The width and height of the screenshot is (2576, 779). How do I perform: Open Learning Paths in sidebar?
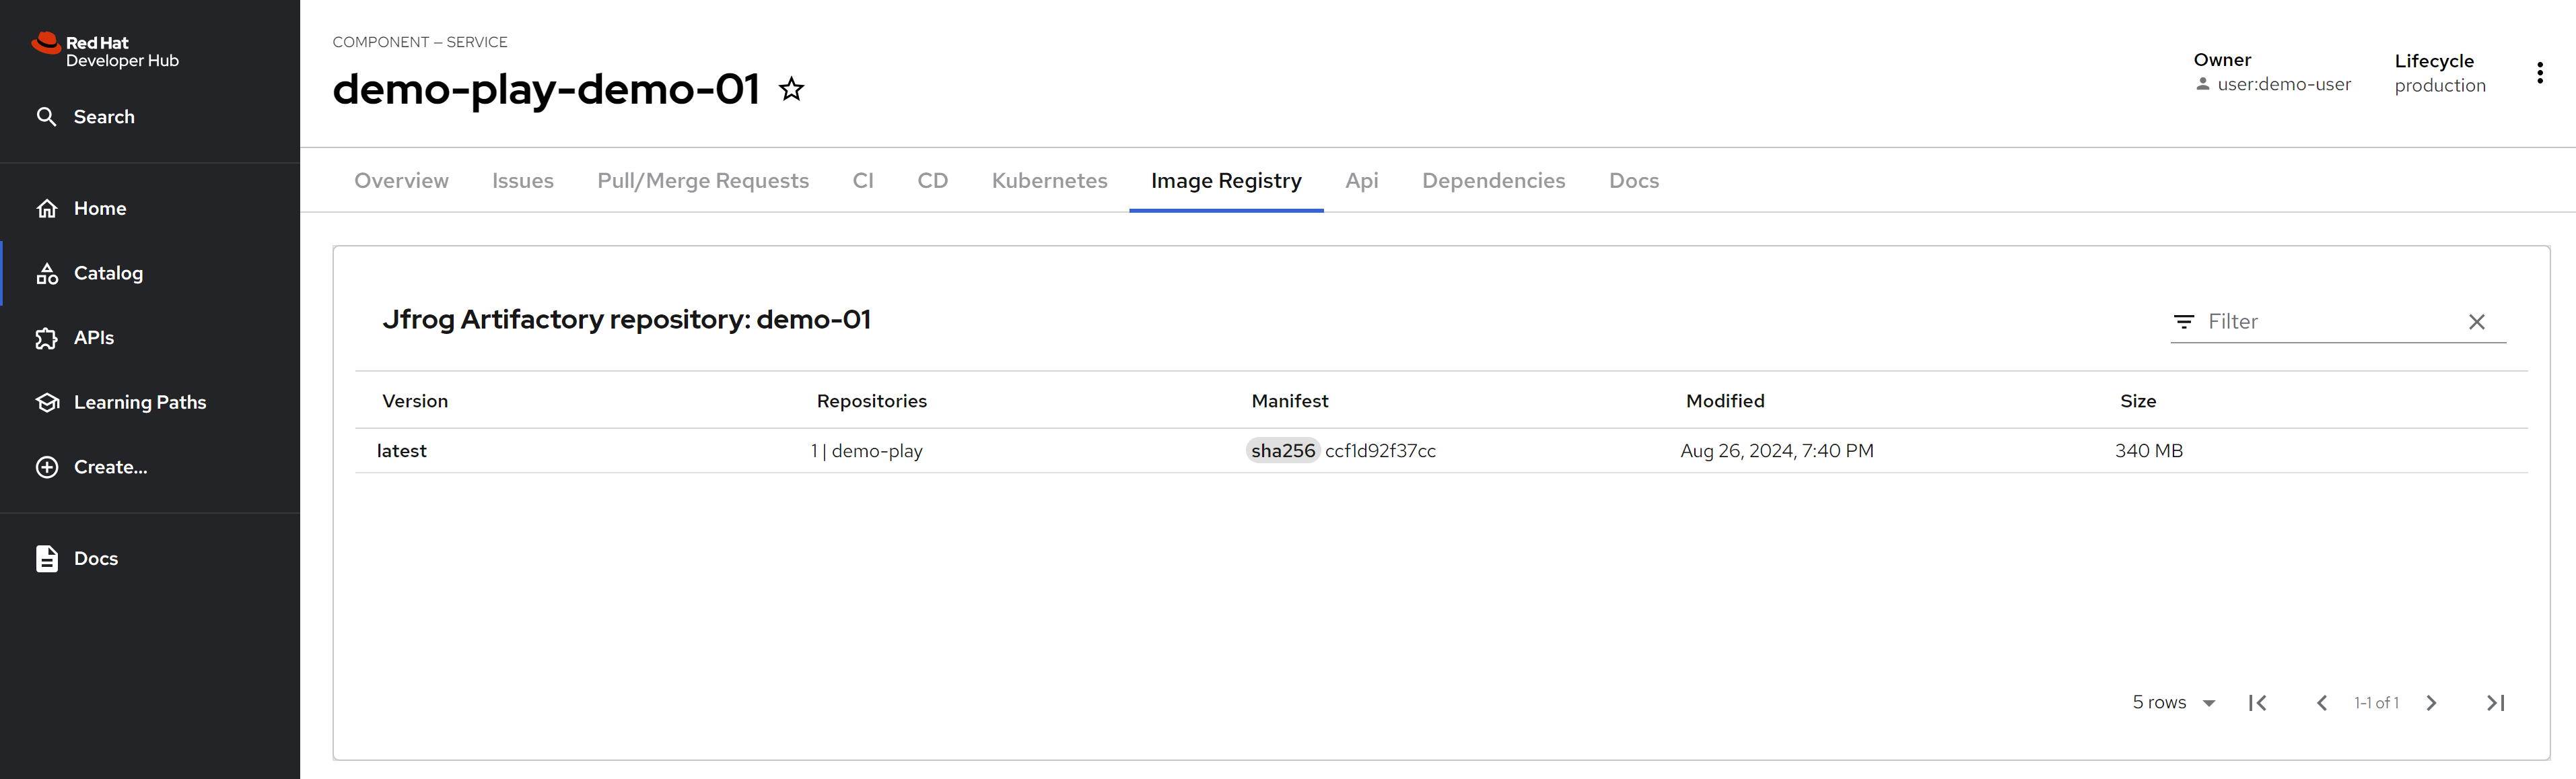(x=139, y=402)
